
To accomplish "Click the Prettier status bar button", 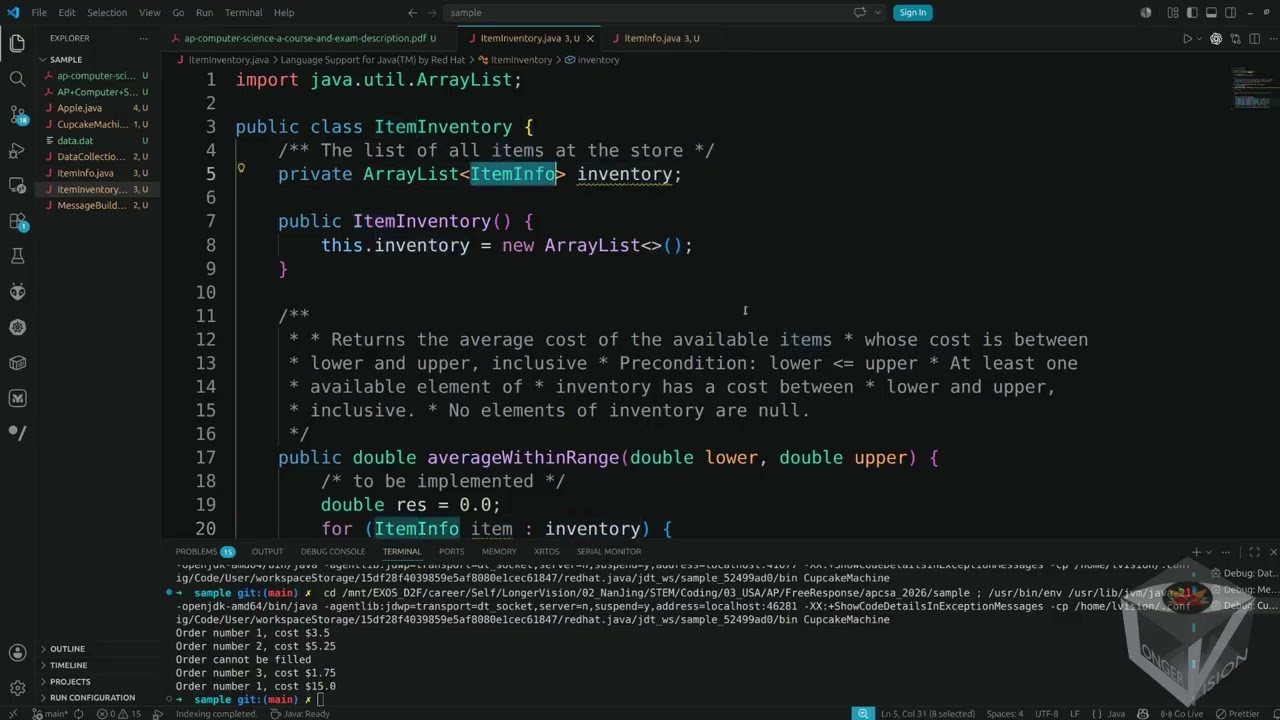I will coord(1237,714).
